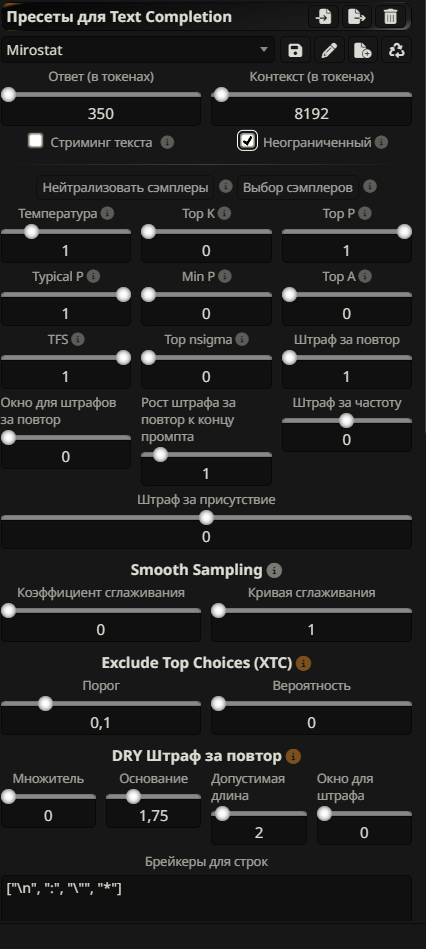Click the Нейтрализовать сэмплеры button
The image size is (426, 949).
125,188
